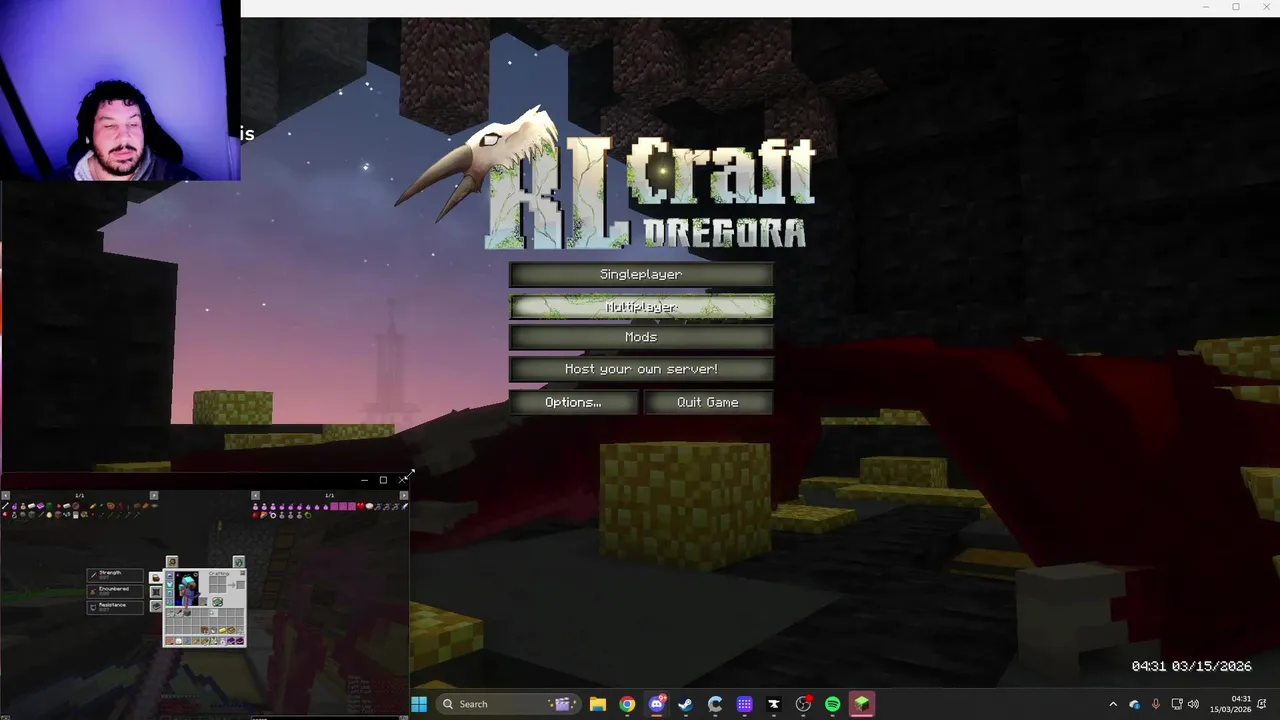Maximize the small preview window

point(383,480)
